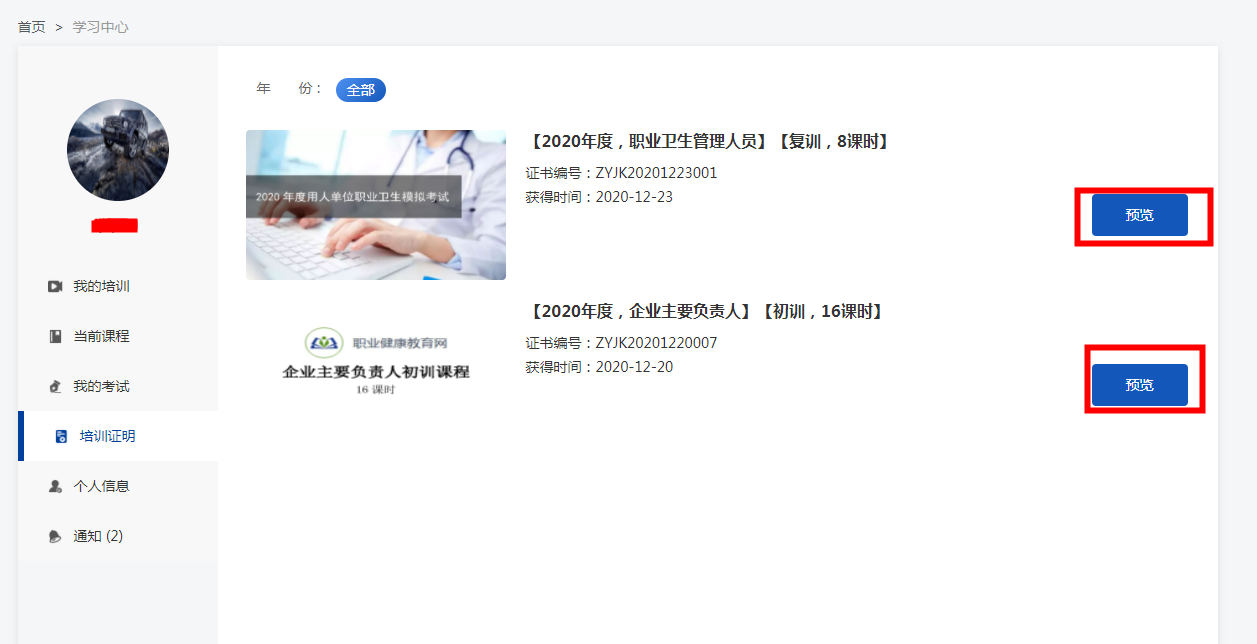Preview the 企业主要负责人 certificate
This screenshot has height=644, width=1257.
point(1139,385)
